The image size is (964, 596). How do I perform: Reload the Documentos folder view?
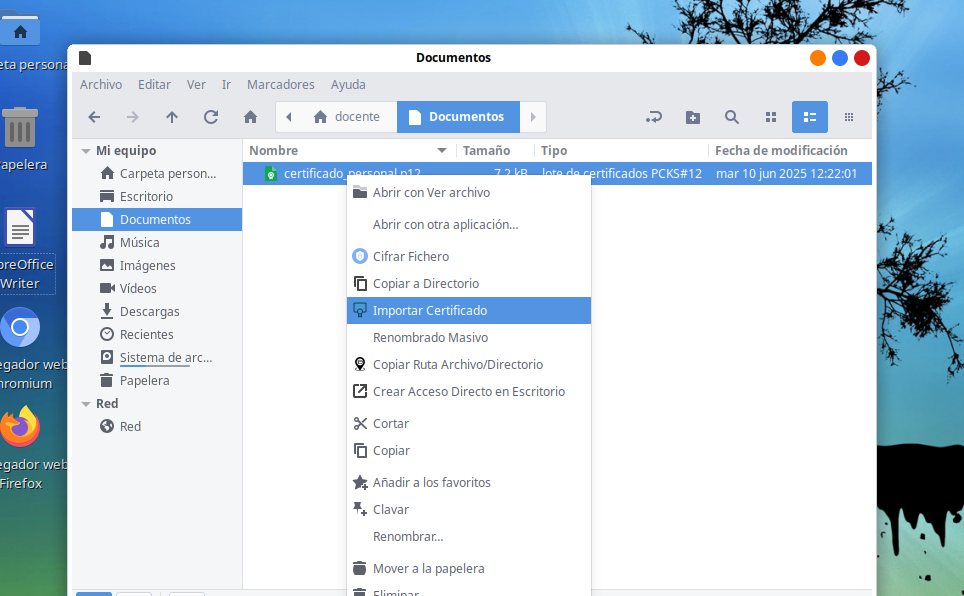(x=211, y=117)
